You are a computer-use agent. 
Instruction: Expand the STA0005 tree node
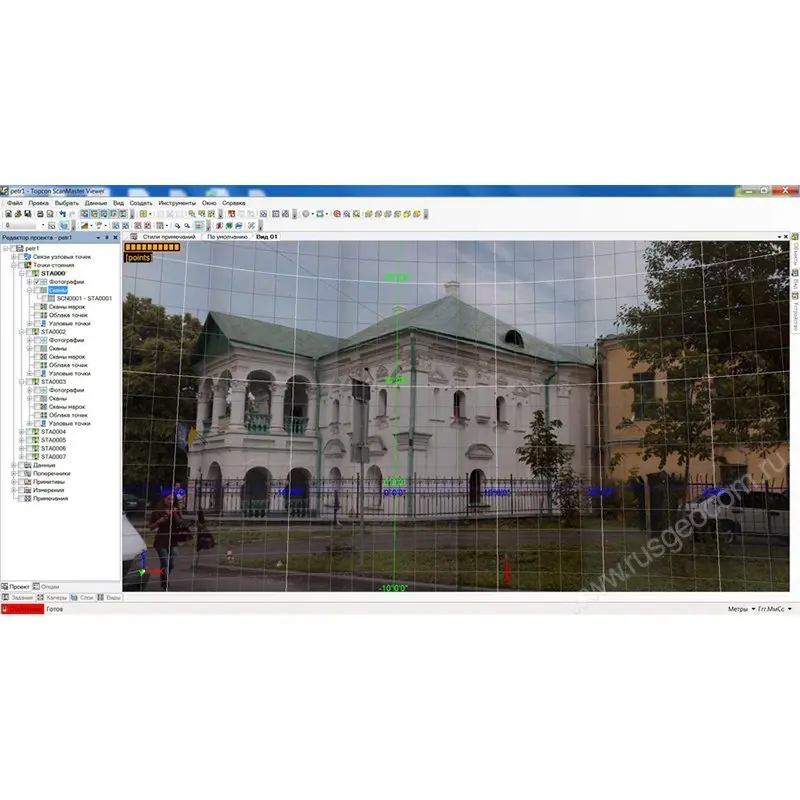pos(22,440)
